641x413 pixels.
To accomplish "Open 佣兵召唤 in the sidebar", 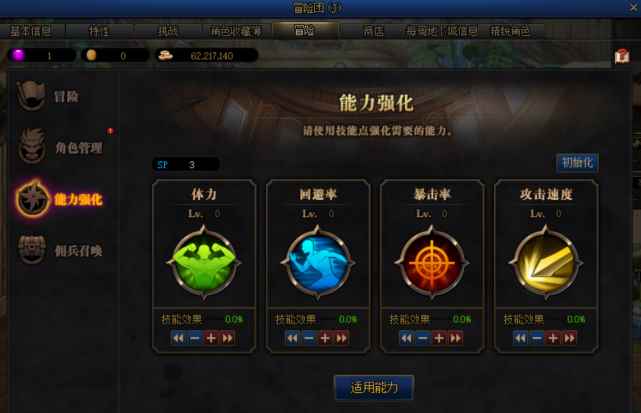I will [x=60, y=250].
